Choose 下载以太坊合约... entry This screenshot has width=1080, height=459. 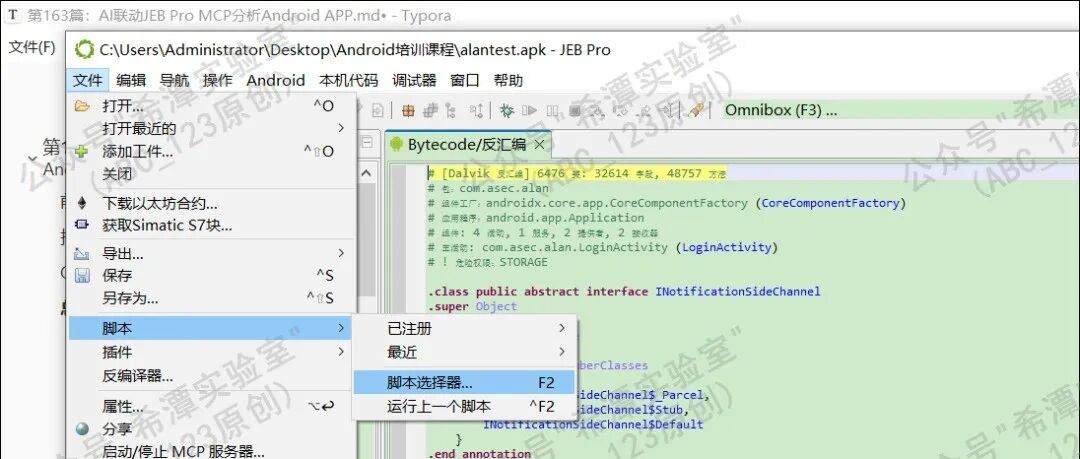pyautogui.click(x=212, y=203)
